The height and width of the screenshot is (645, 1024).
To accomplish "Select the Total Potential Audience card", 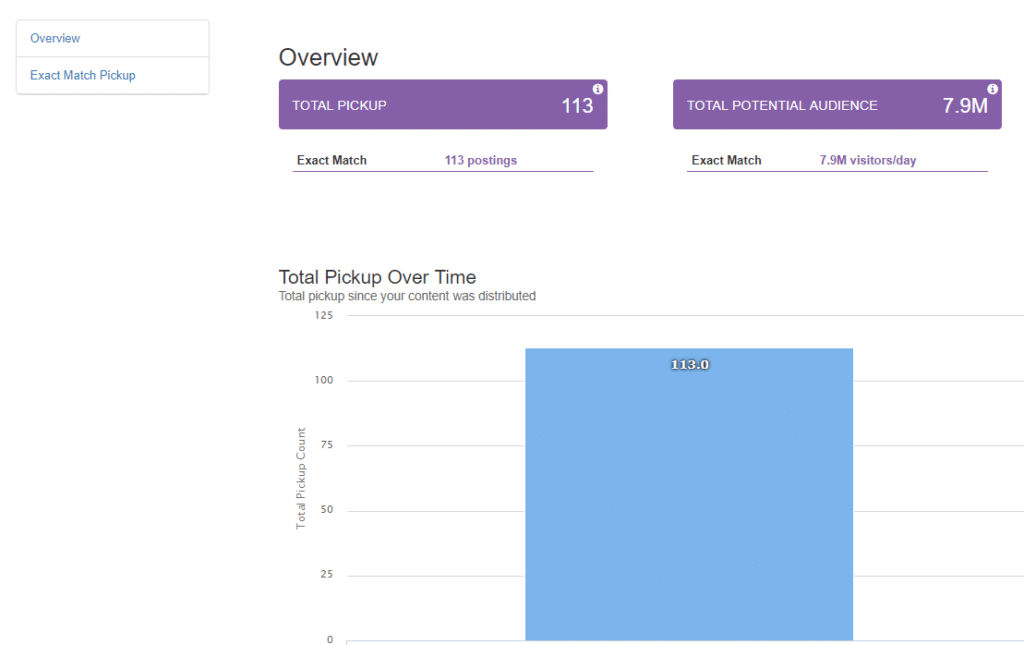I will (x=837, y=104).
